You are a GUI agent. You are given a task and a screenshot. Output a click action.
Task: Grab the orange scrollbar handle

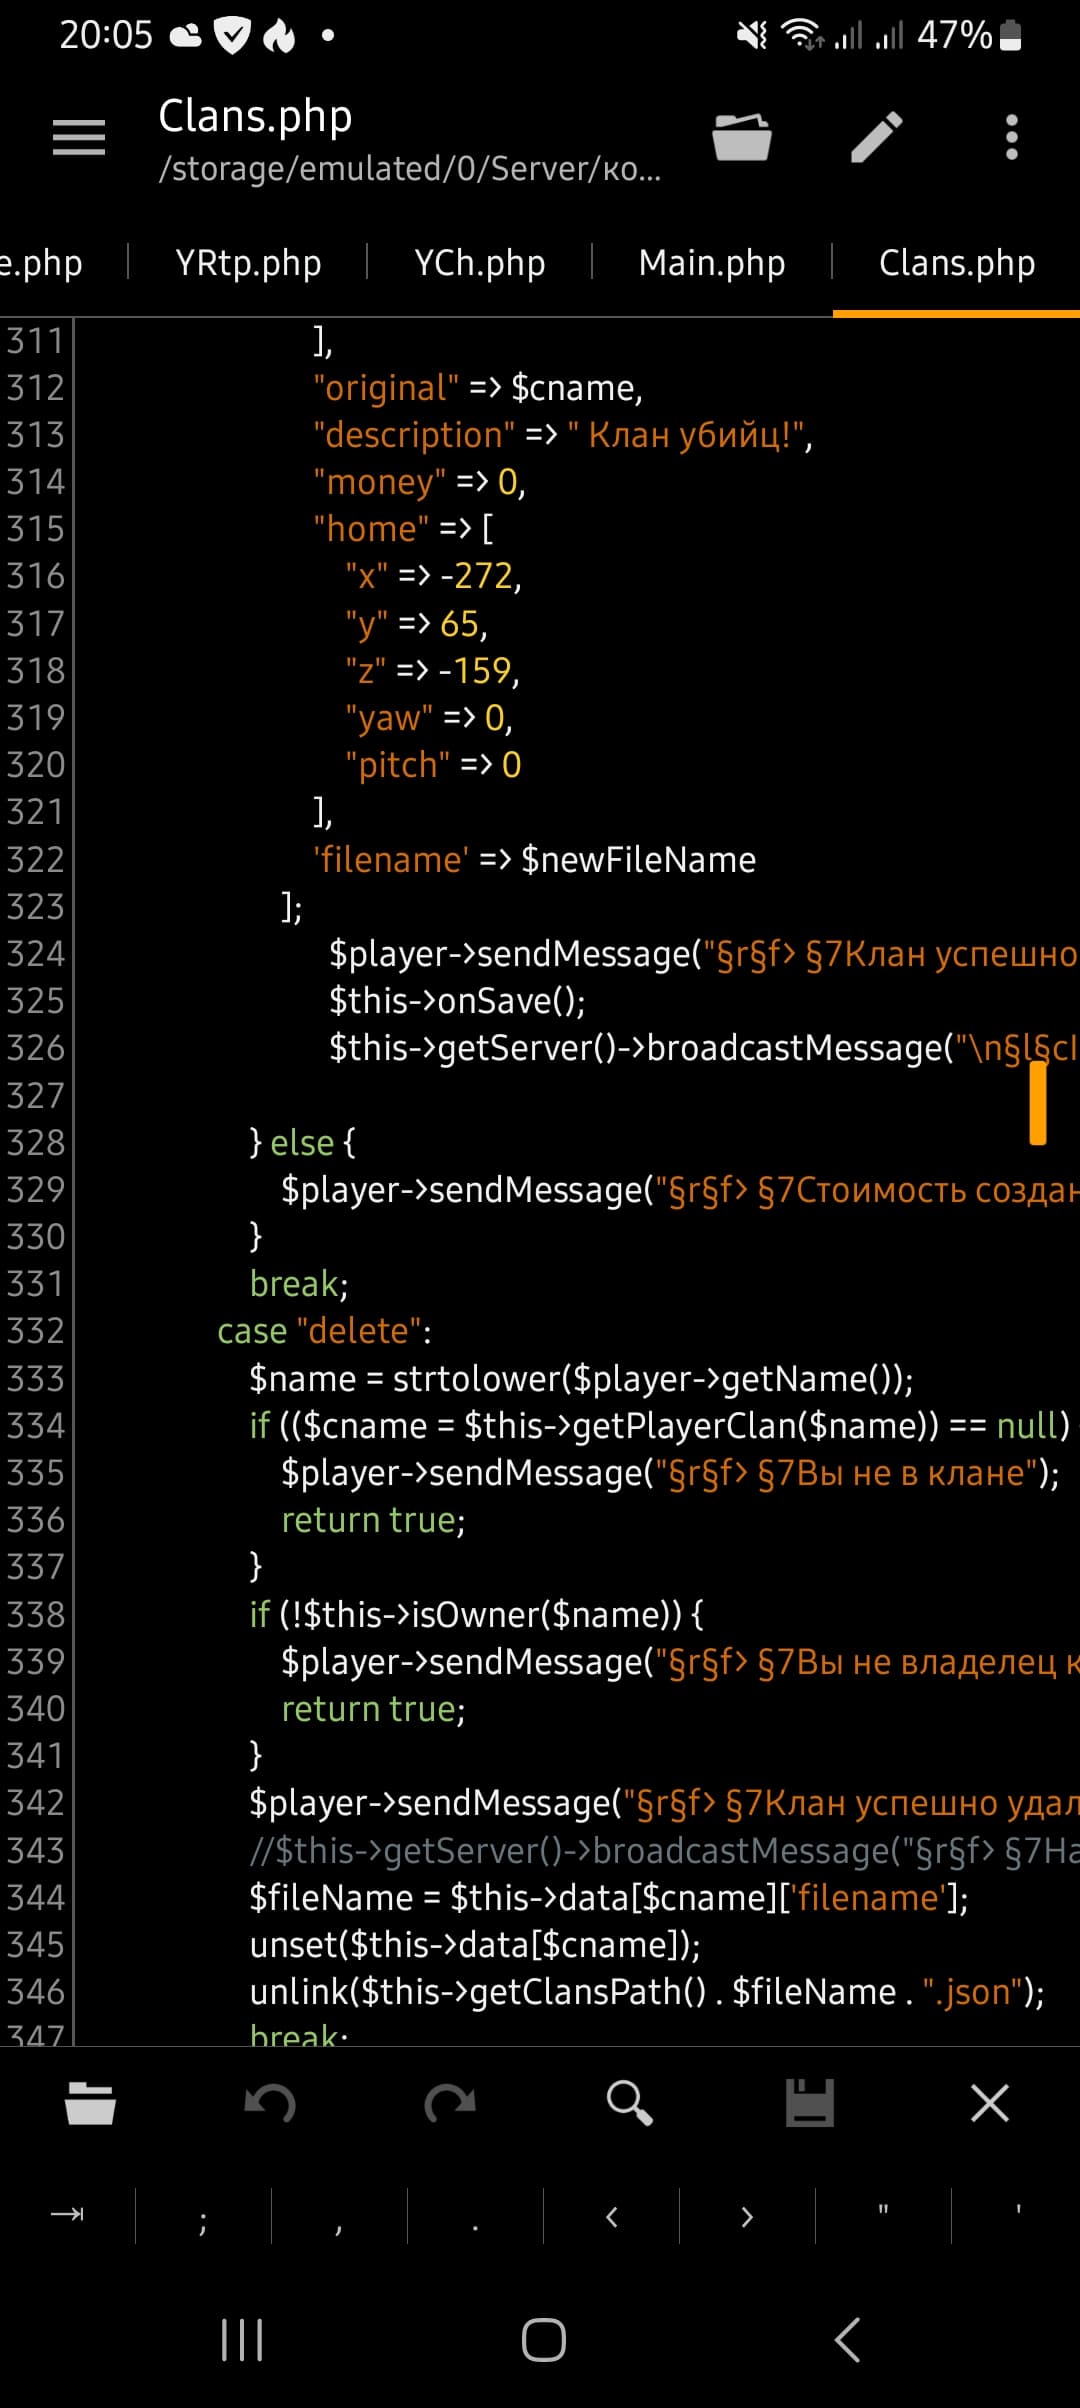(1038, 1102)
